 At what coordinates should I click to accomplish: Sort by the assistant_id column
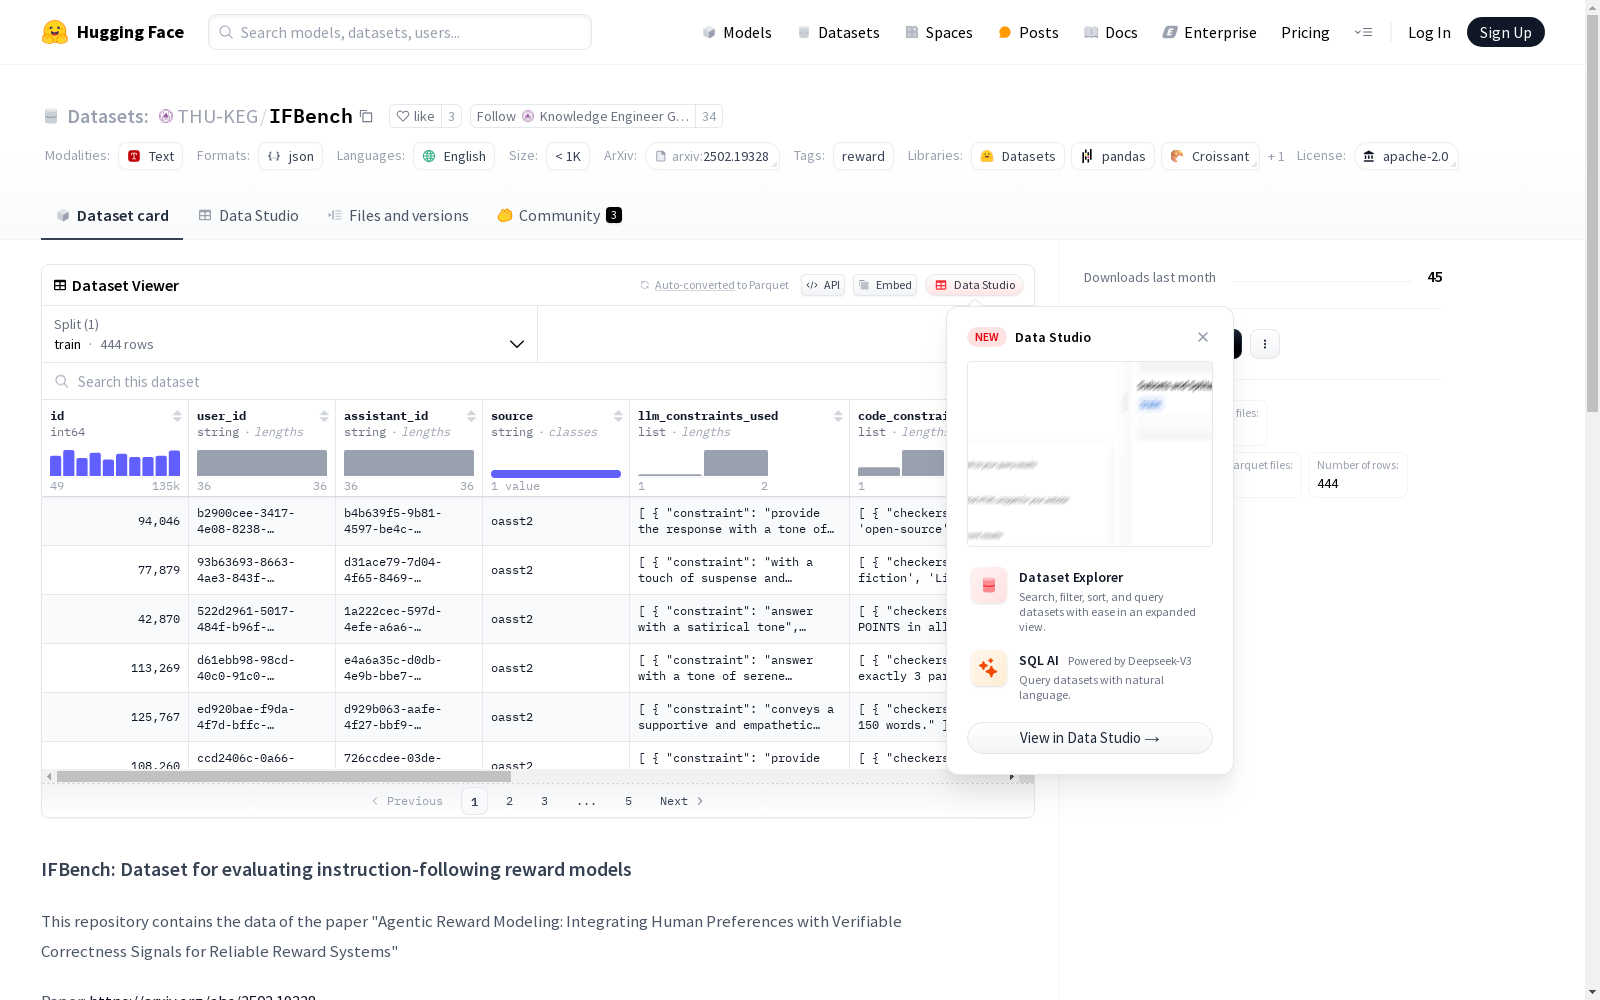[471, 416]
